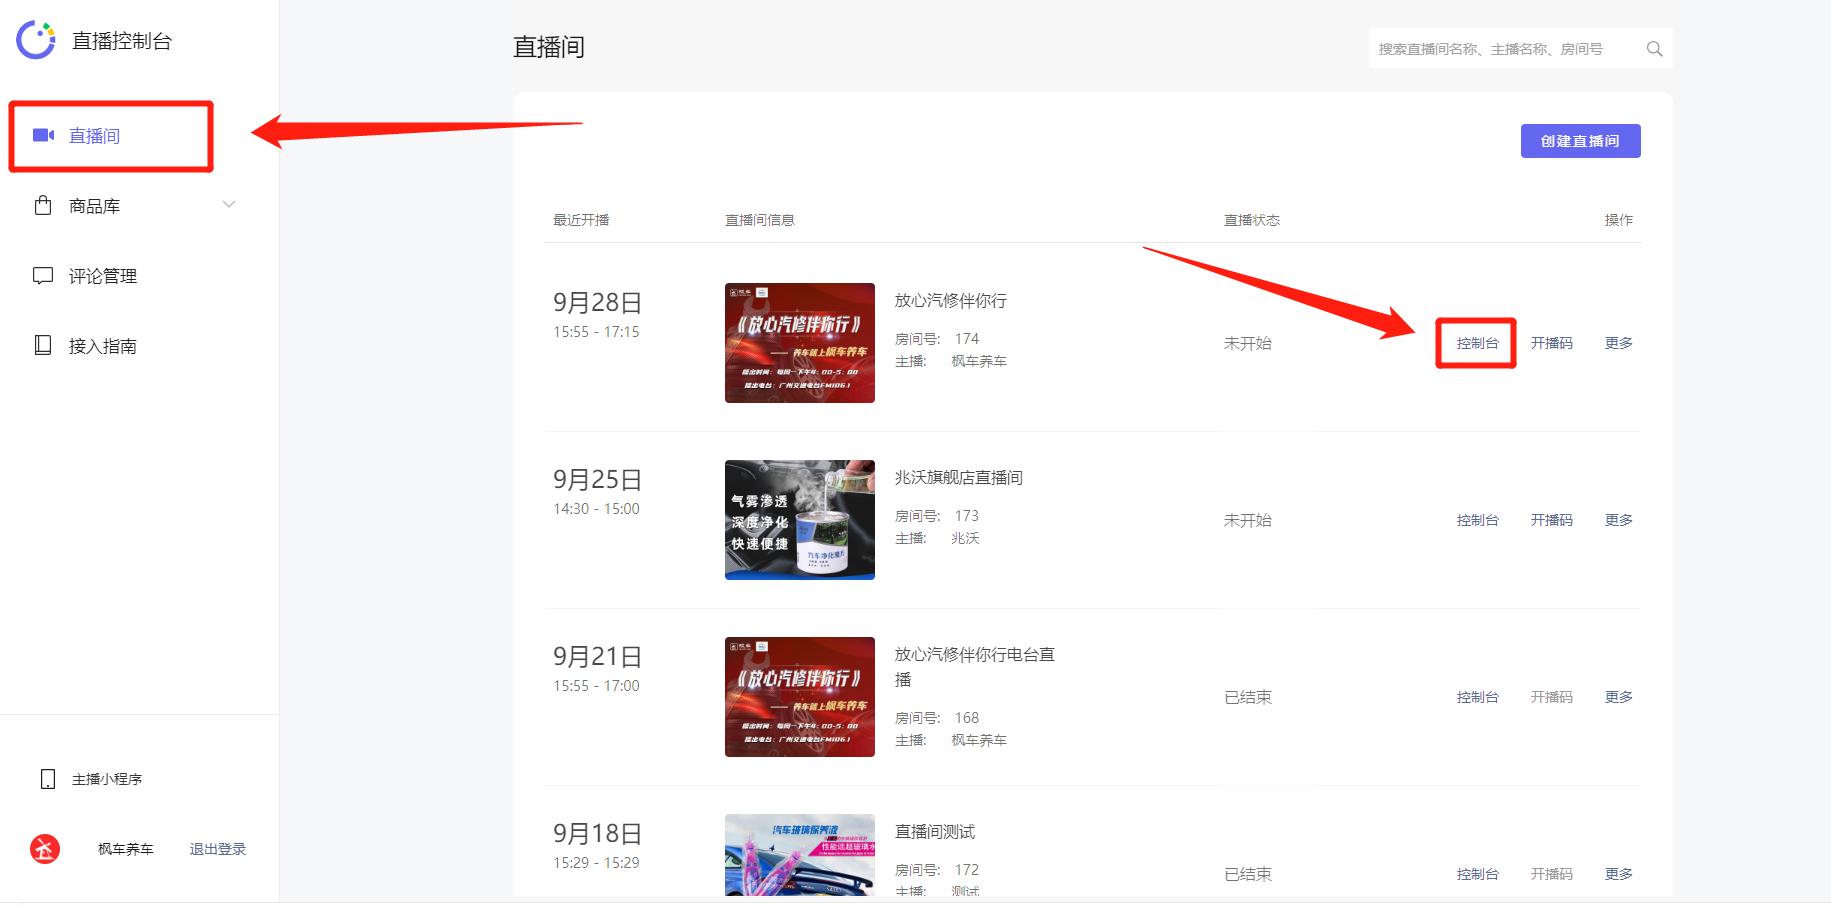Screen dimensions: 1831x905
Task: Open 更多 options for room 172
Action: pos(1618,874)
